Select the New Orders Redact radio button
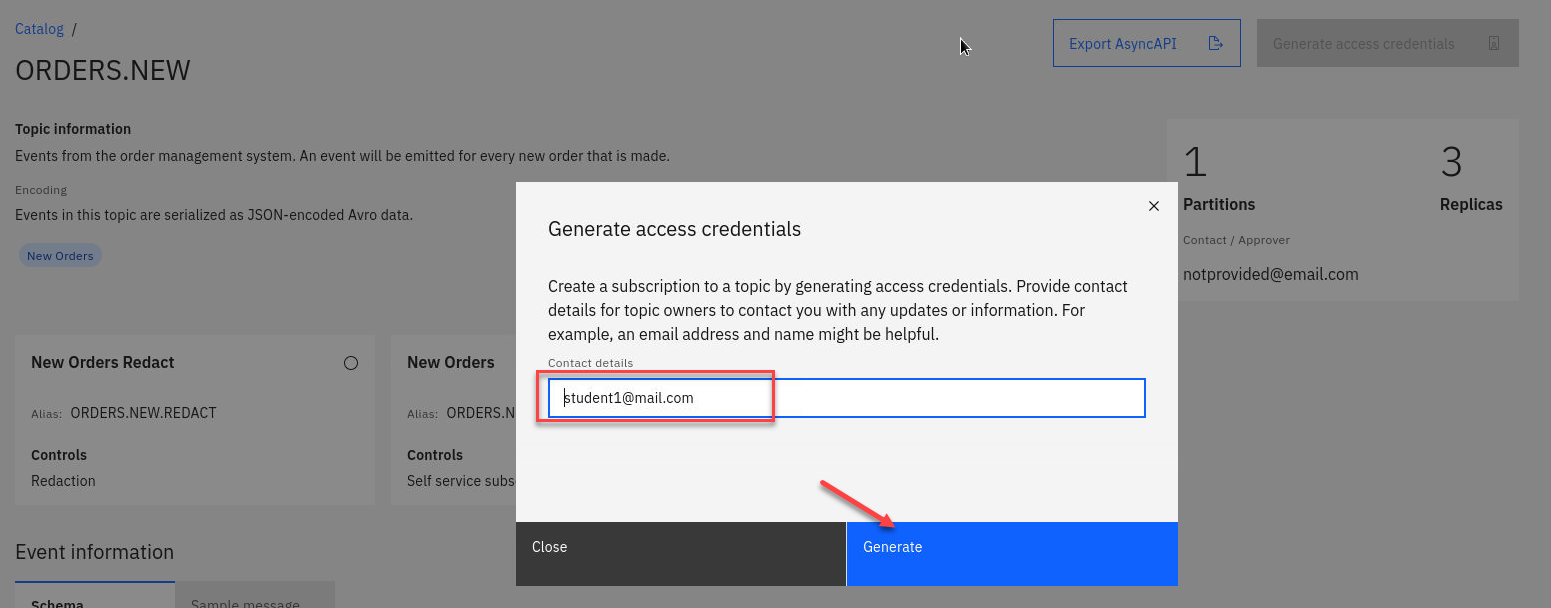 click(351, 363)
